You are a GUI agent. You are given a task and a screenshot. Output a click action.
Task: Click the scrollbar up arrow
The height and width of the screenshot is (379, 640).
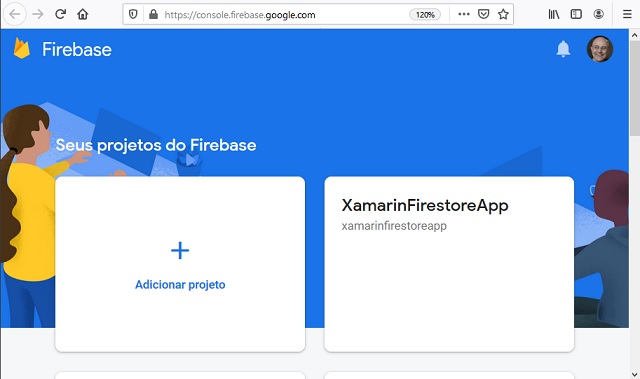coord(634,35)
